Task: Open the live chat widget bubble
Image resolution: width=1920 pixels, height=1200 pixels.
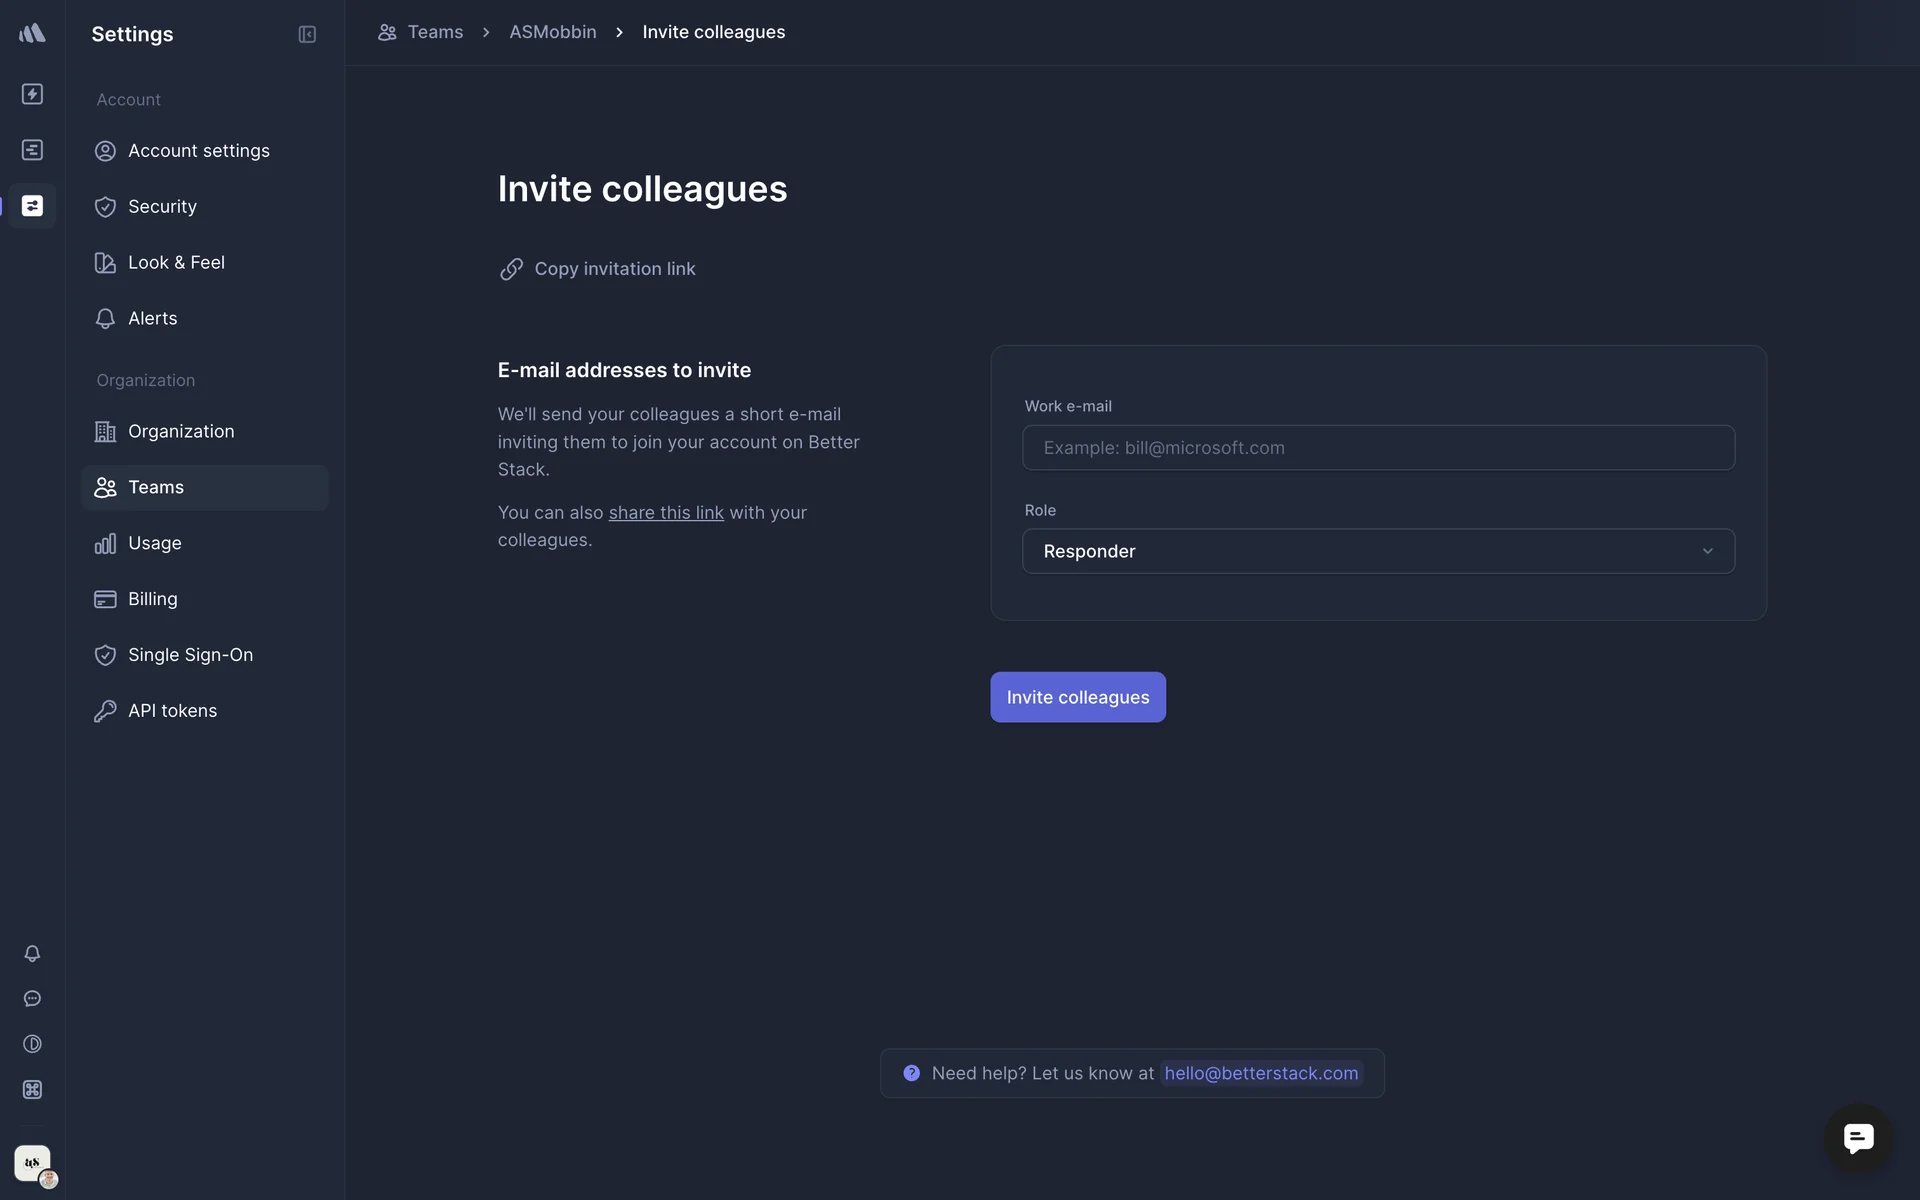Action: coord(1858,1138)
